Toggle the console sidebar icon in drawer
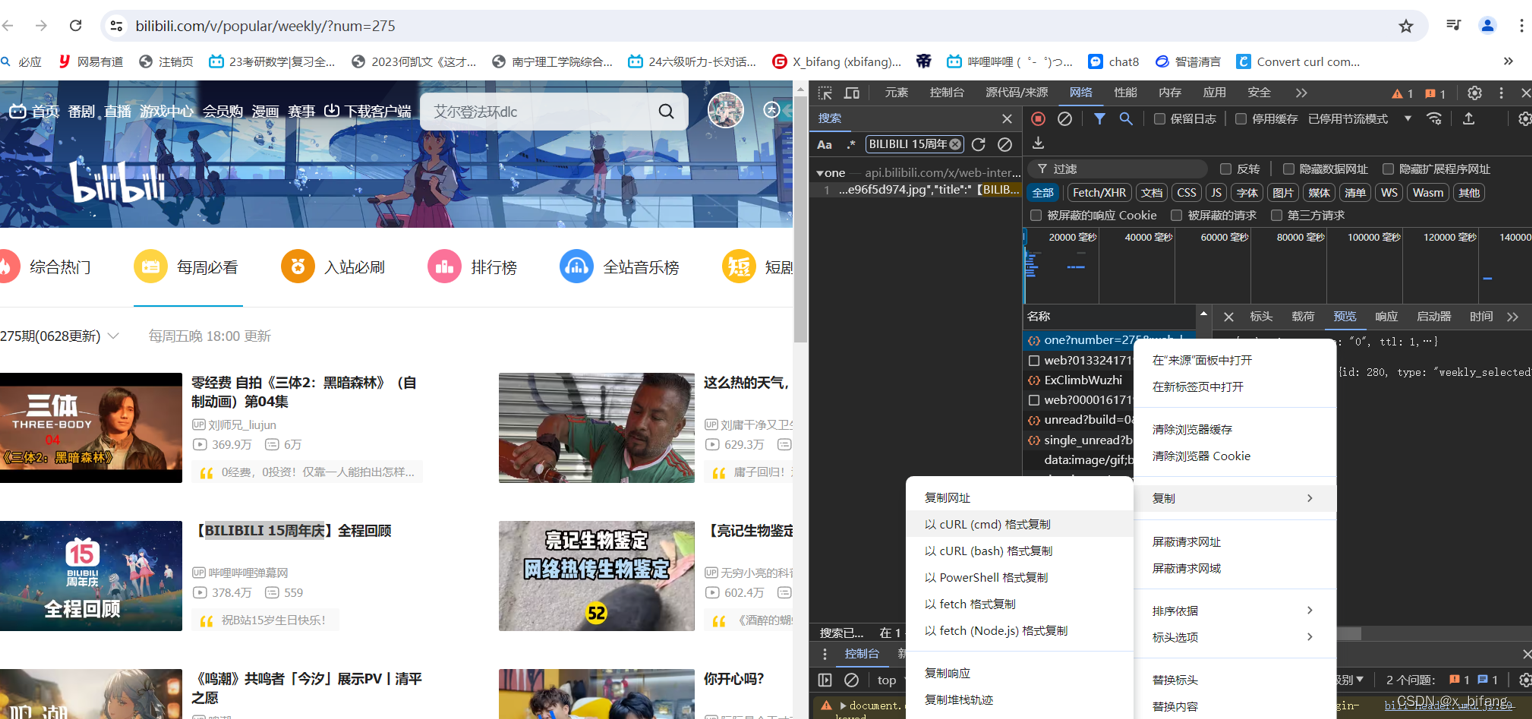The height and width of the screenshot is (719, 1532). click(825, 680)
